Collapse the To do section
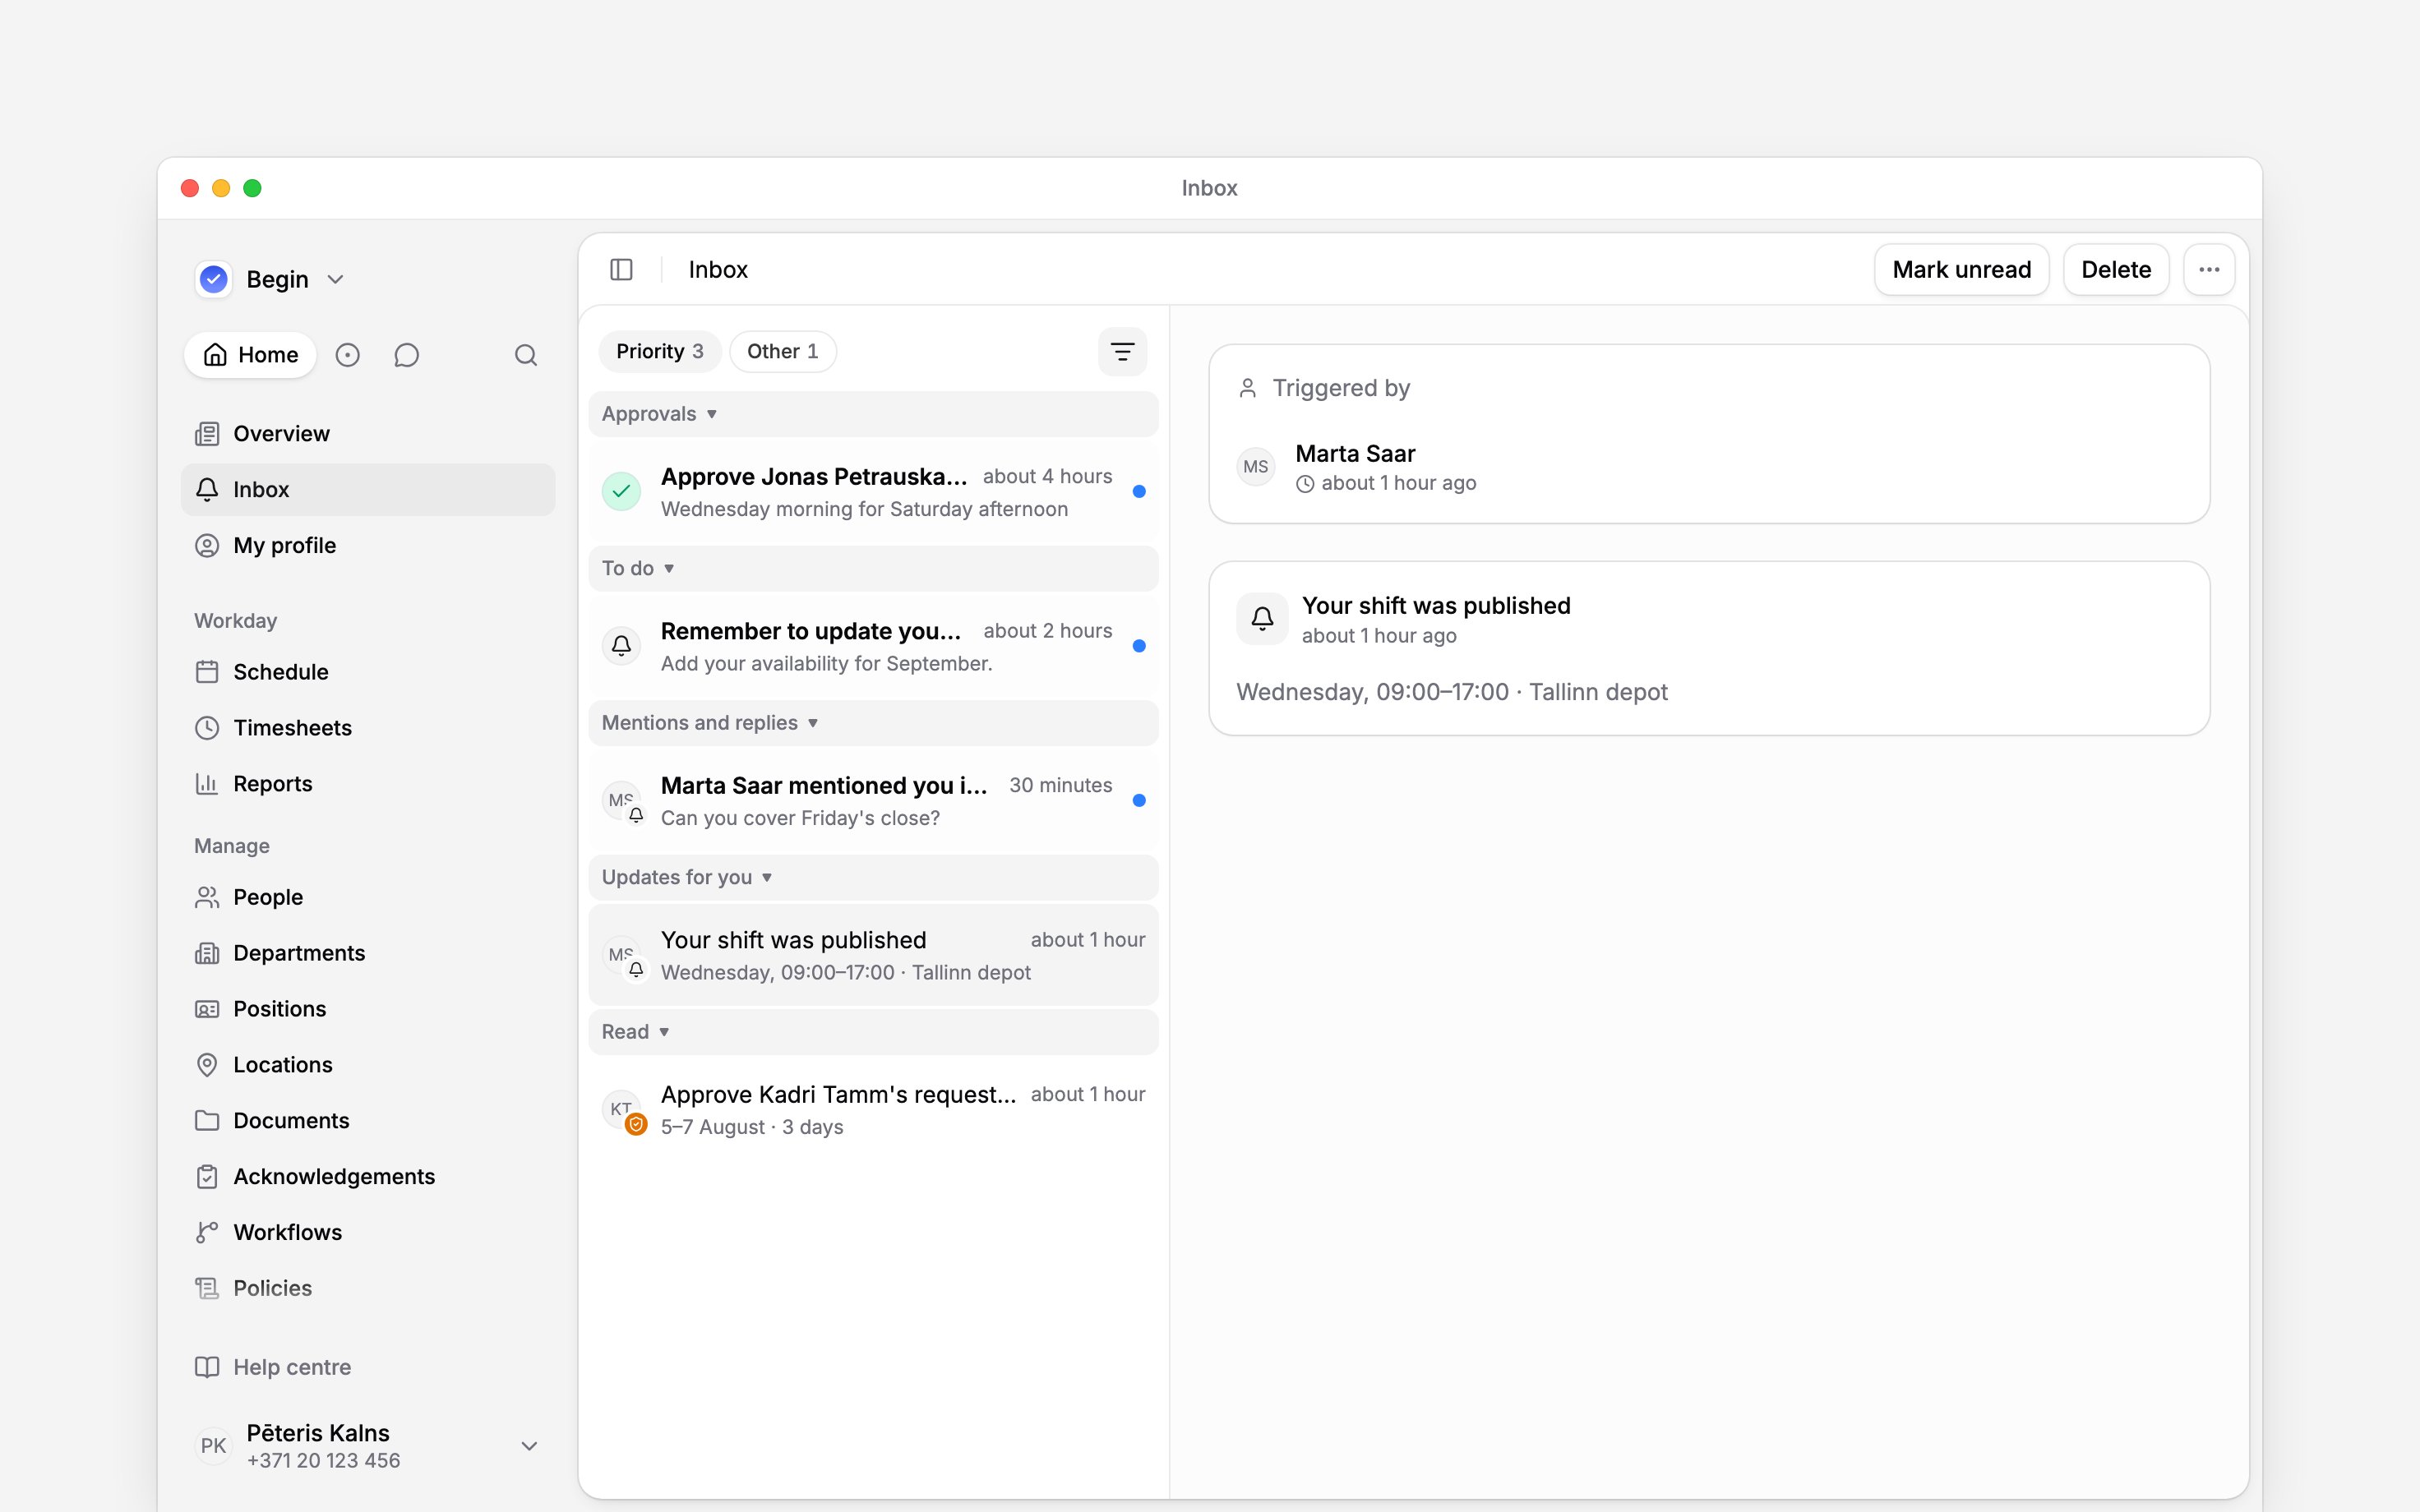The image size is (2420, 1512). coord(873,568)
